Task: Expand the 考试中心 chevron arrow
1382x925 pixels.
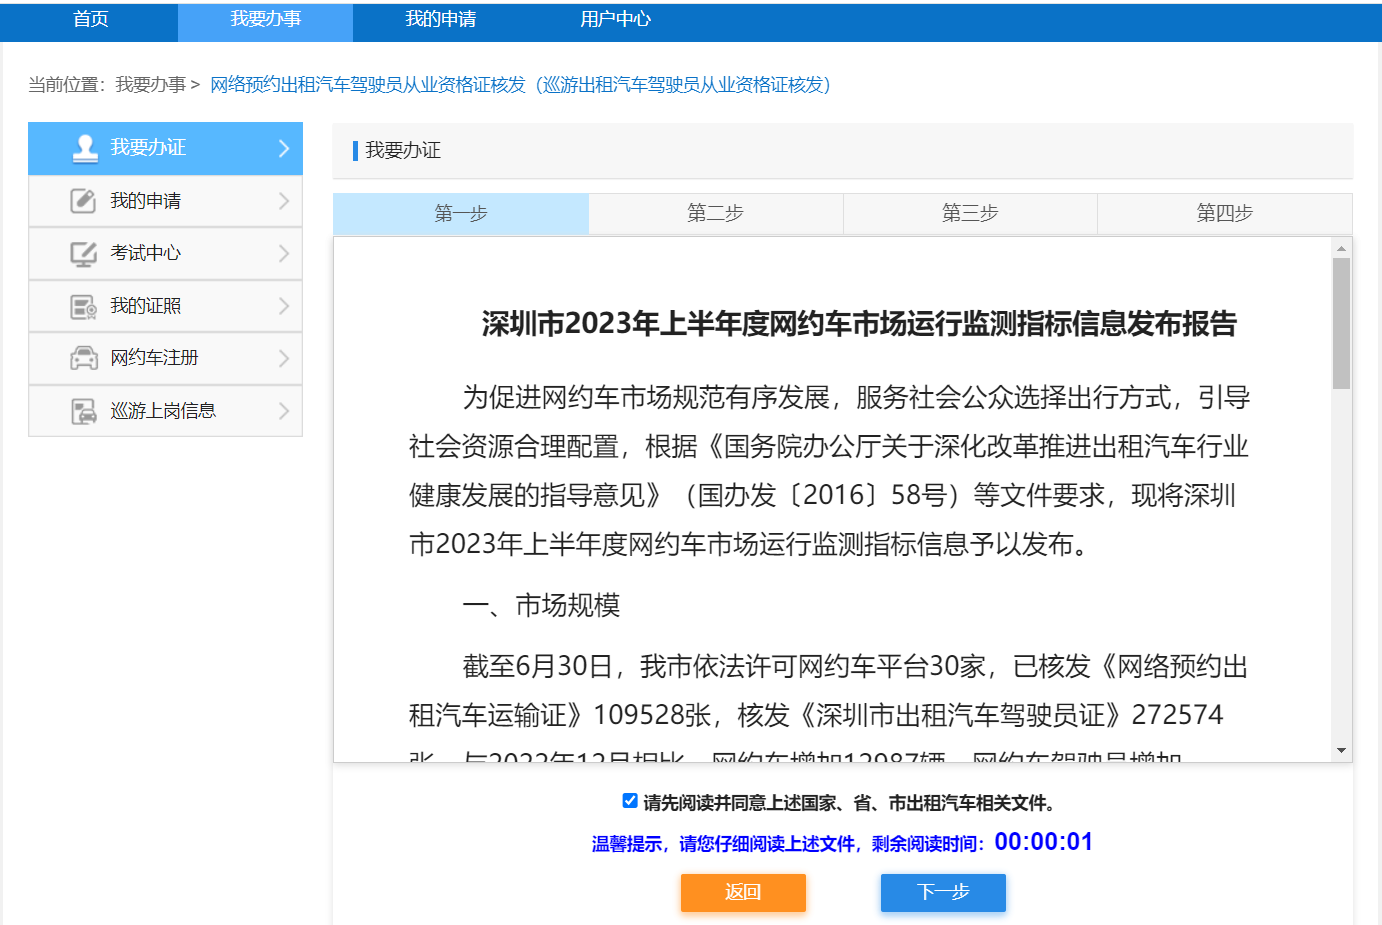Action: tap(284, 254)
